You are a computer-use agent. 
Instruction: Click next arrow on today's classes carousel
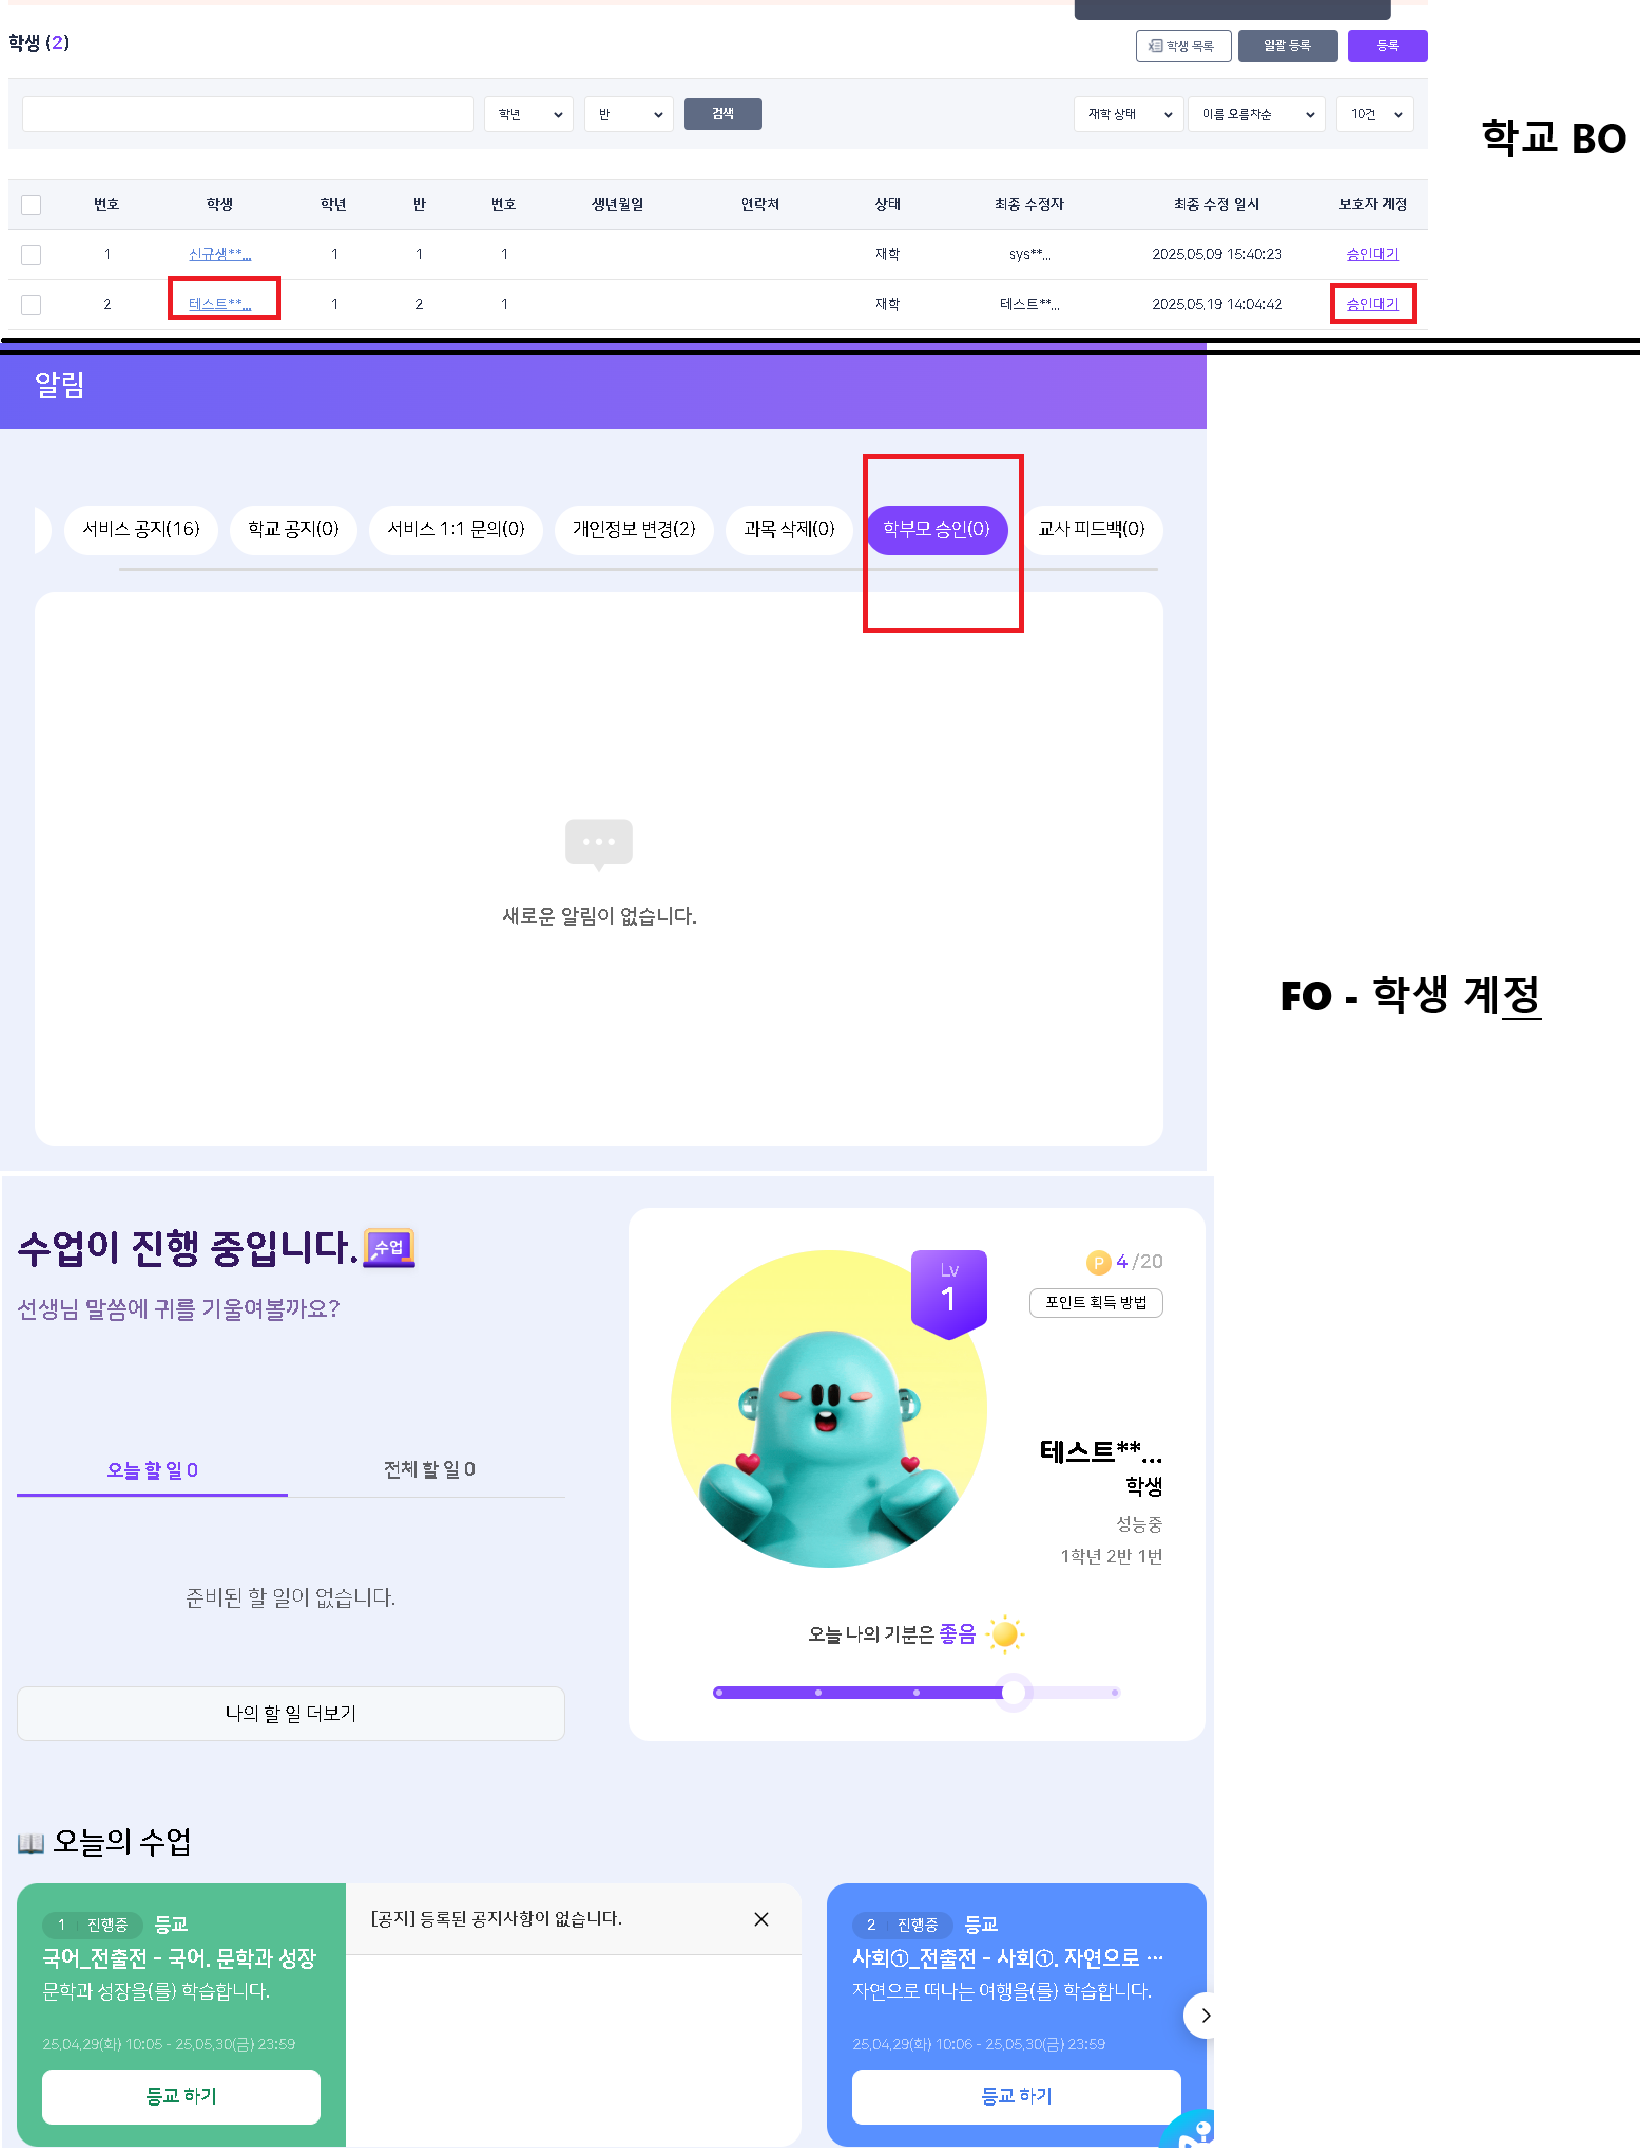(1205, 2015)
